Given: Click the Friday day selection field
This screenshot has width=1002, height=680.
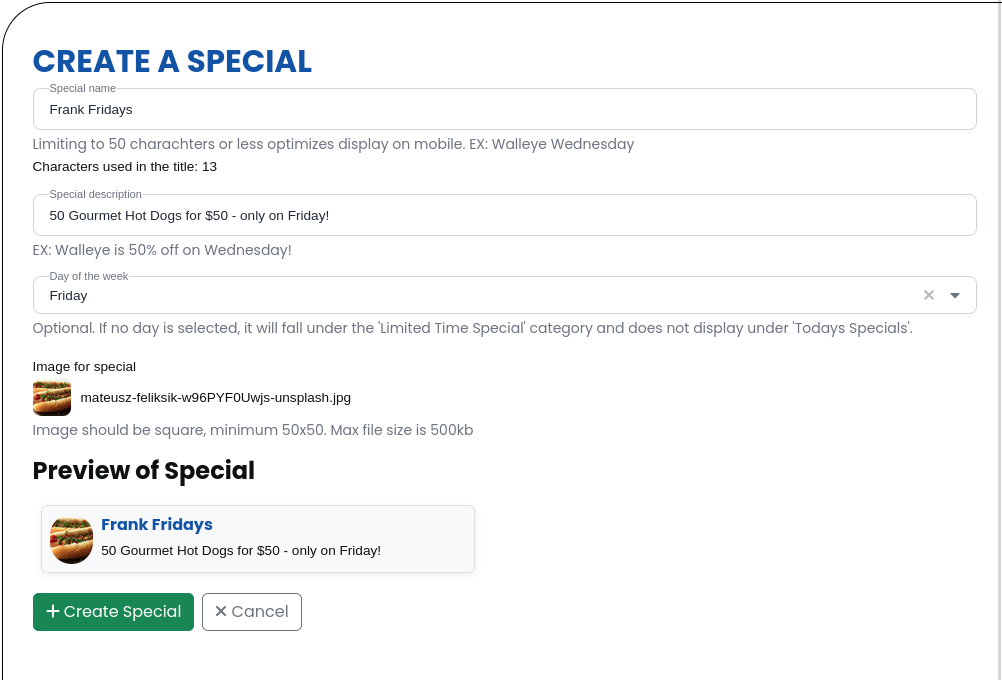Looking at the screenshot, I should coord(504,295).
